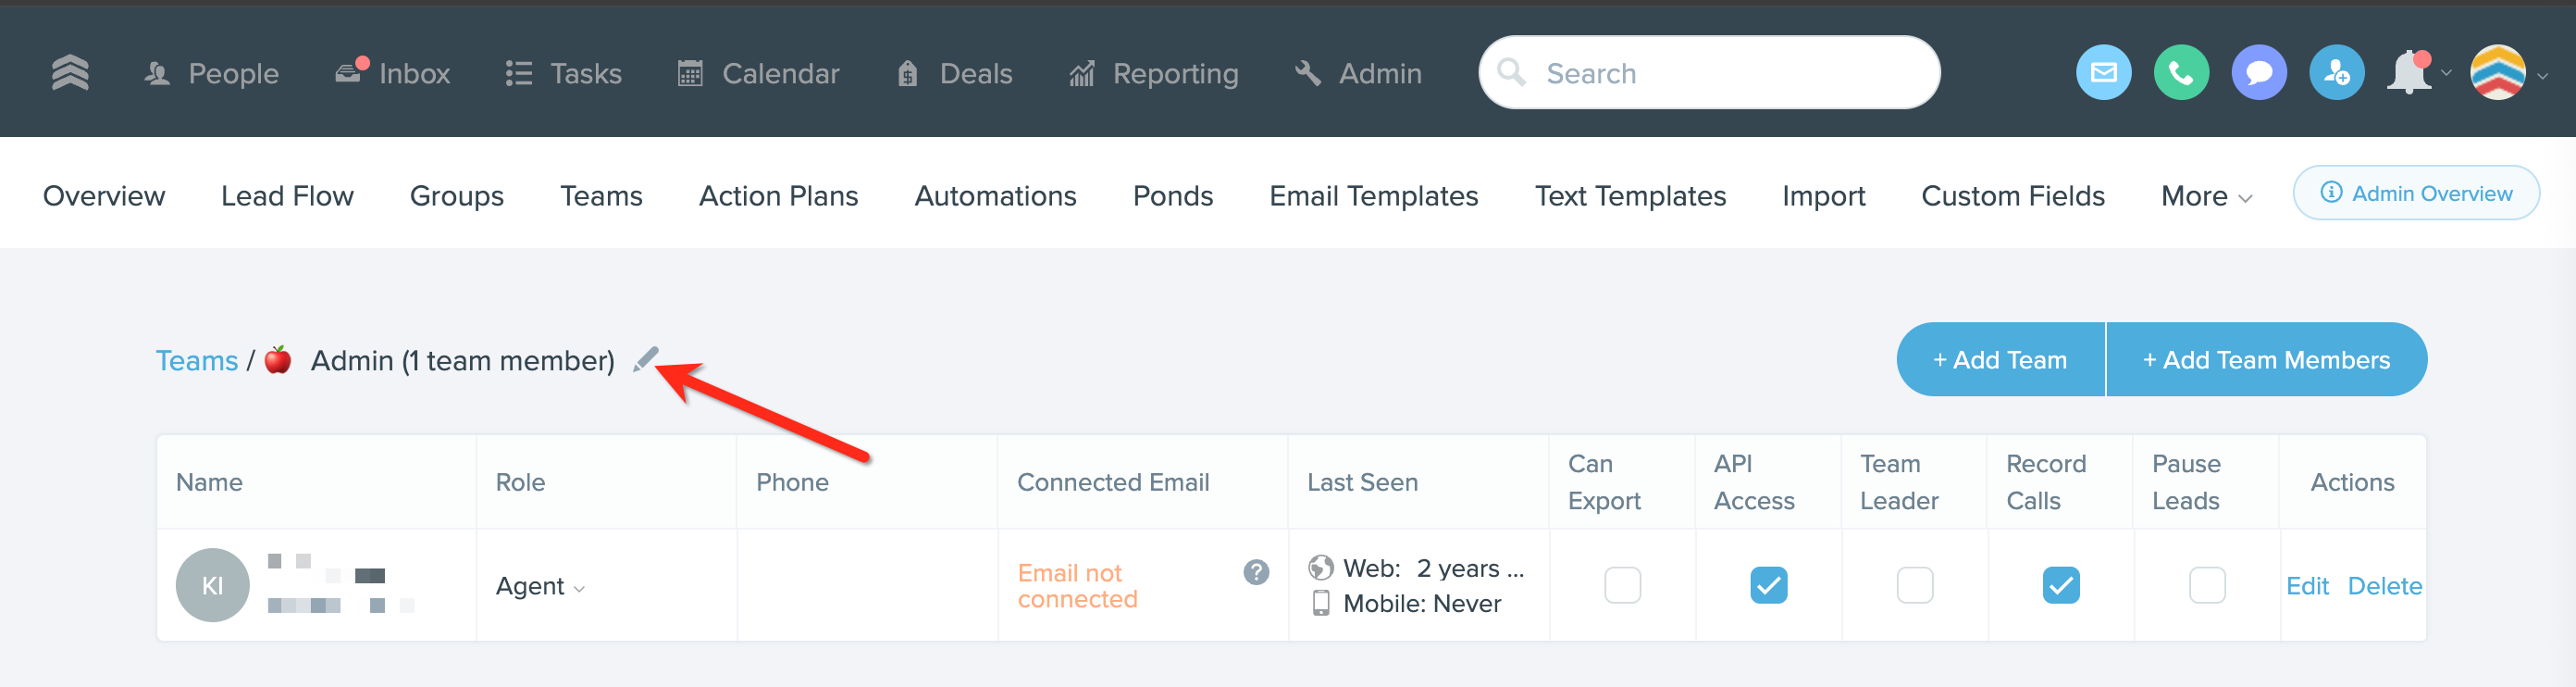
Task: Click the + Add Team Members button
Action: (2266, 360)
